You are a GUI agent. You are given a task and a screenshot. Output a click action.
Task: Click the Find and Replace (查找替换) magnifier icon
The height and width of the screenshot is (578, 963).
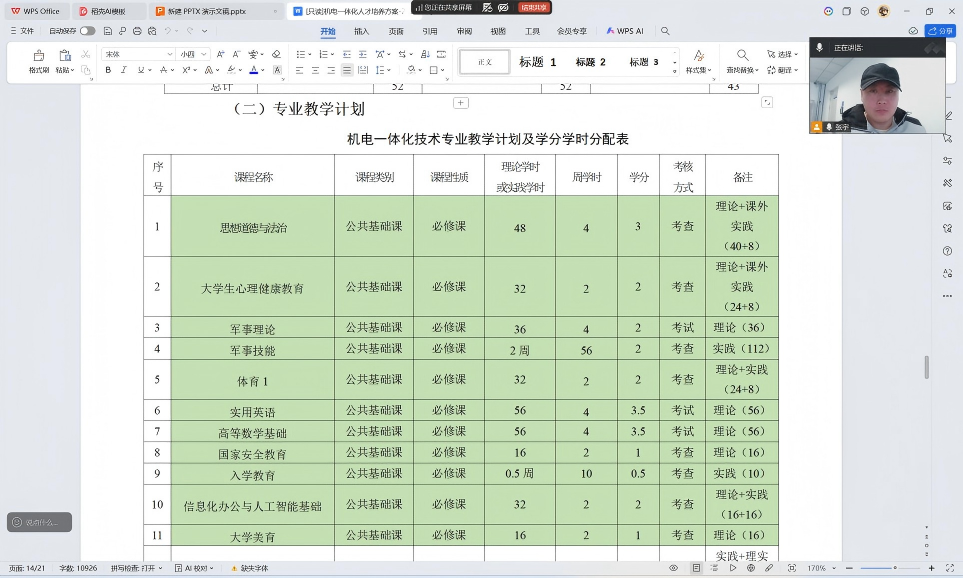coord(742,56)
